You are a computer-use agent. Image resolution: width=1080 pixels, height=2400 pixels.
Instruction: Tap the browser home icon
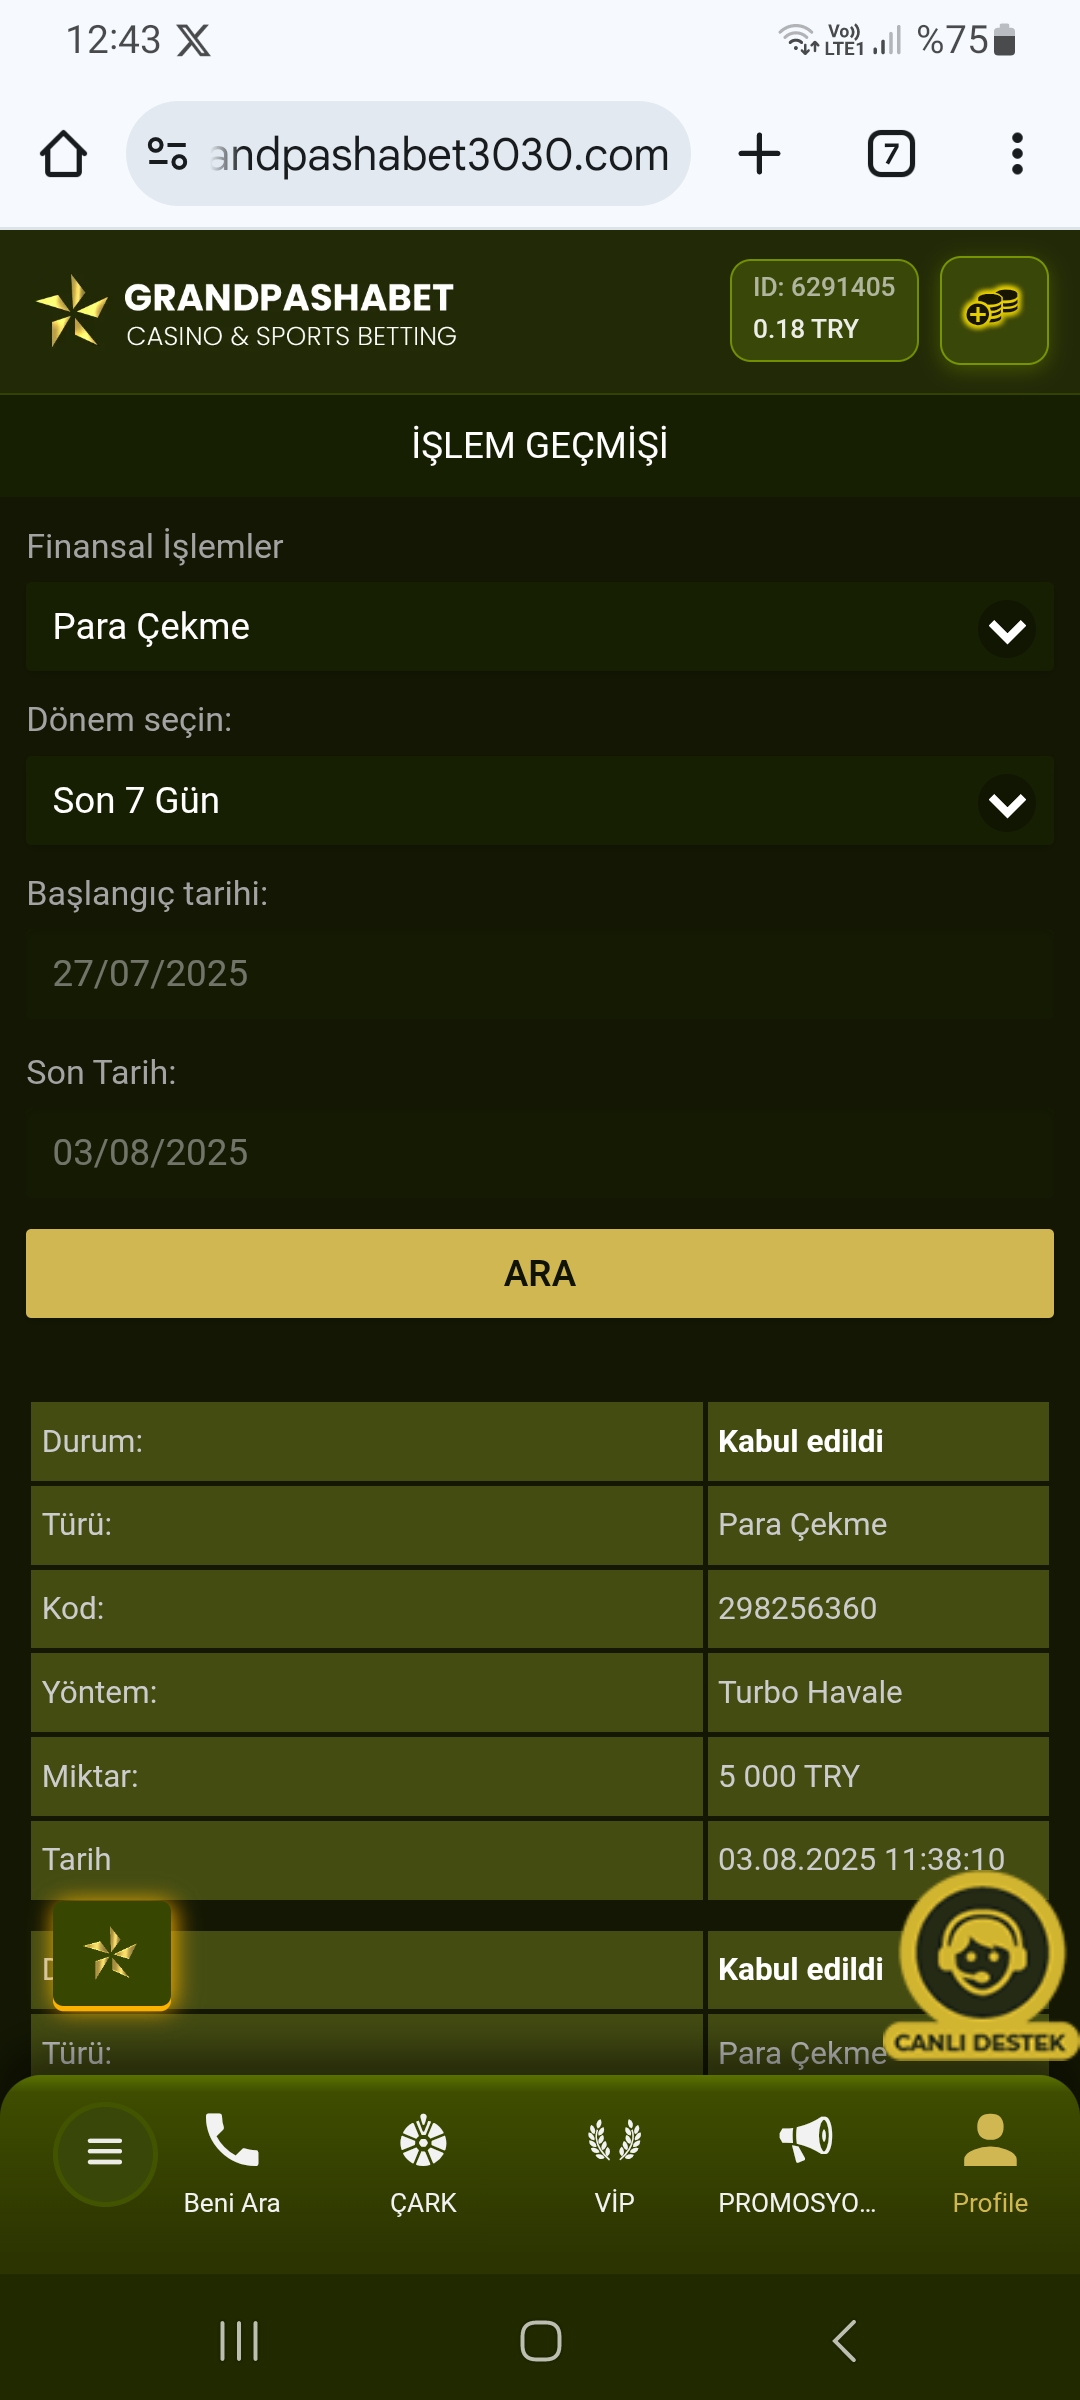pos(63,154)
